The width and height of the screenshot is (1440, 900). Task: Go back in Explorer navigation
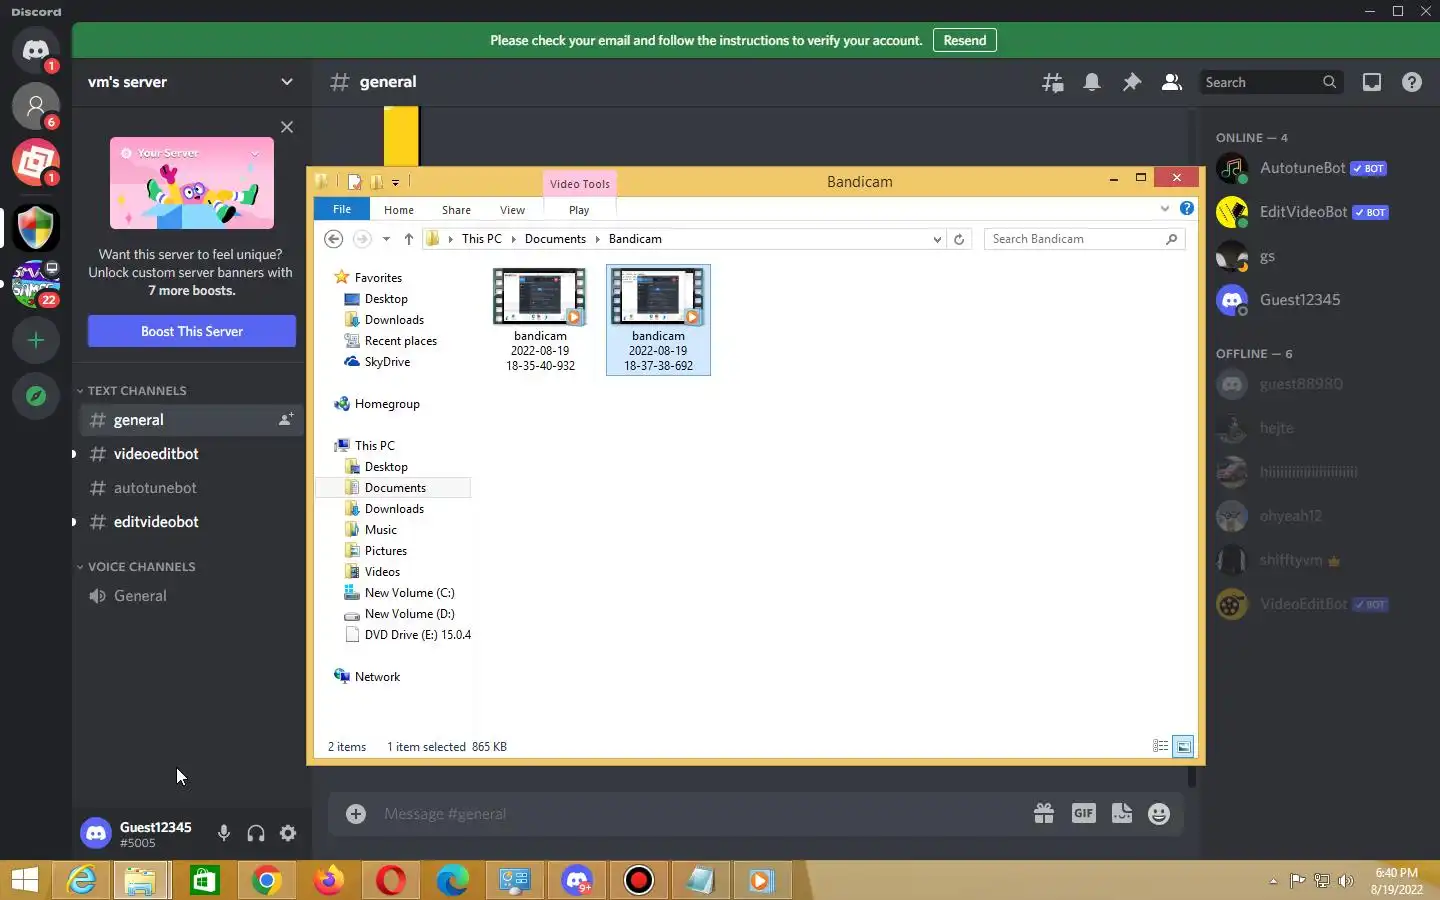[334, 239]
